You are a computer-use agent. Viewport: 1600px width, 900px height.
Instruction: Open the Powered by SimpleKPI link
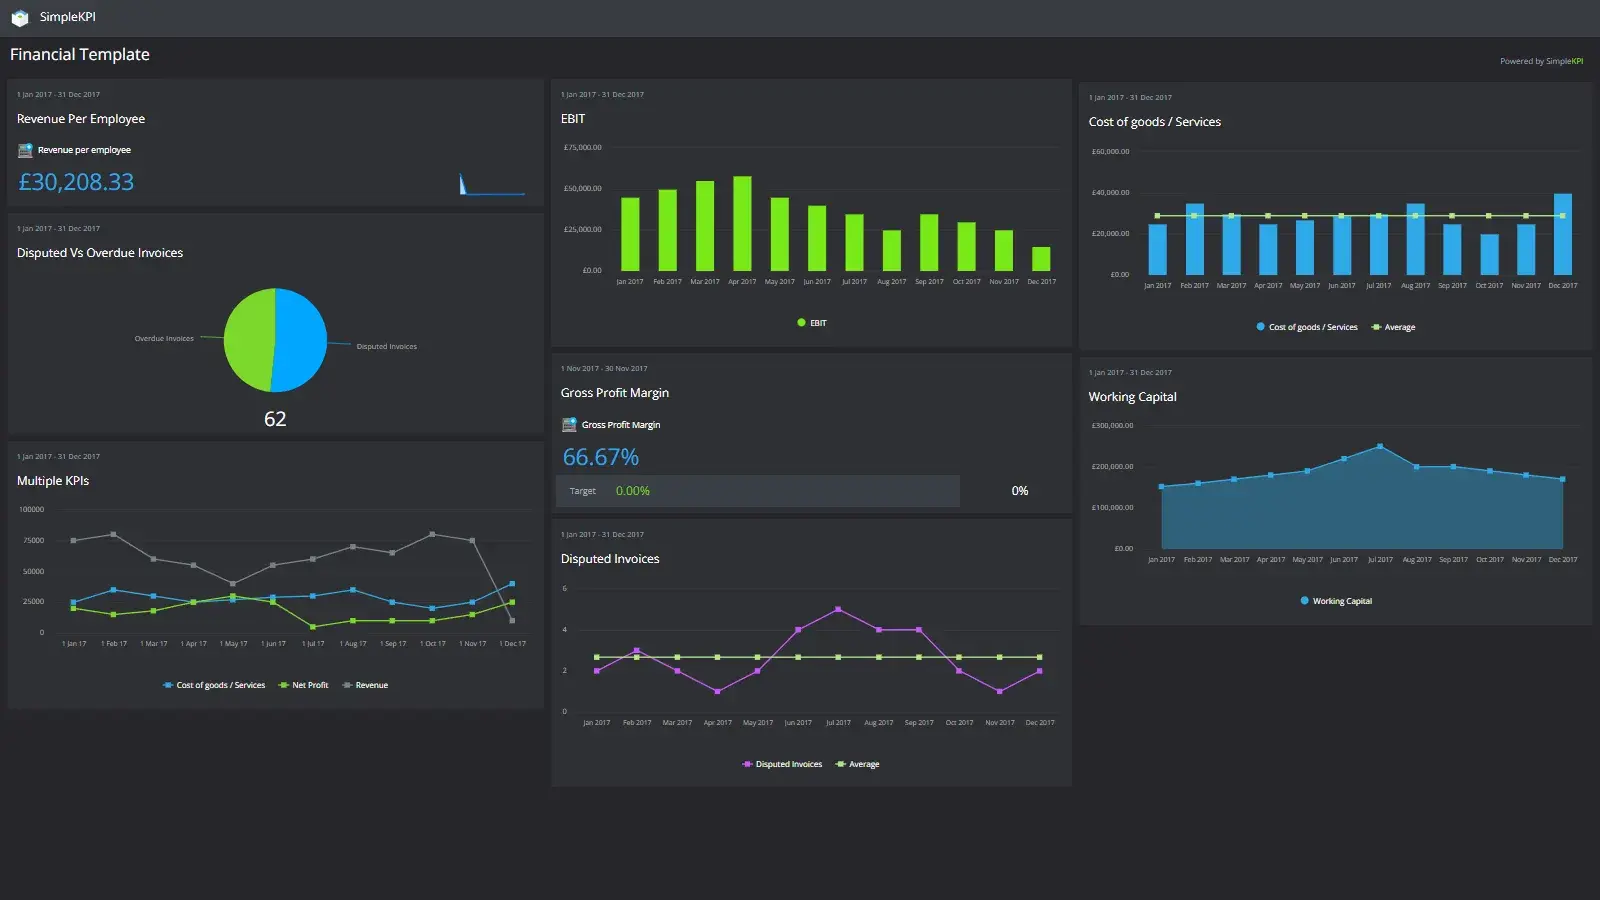(x=1541, y=61)
